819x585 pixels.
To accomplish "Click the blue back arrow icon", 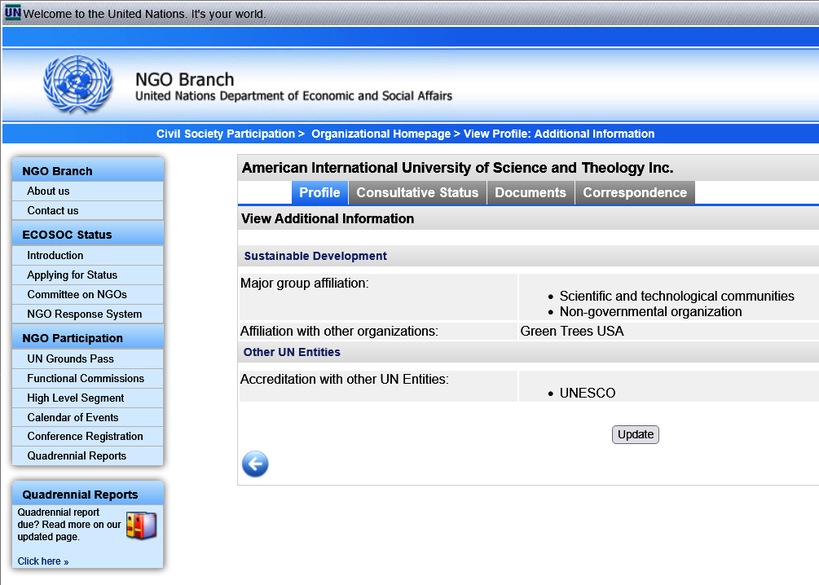I will point(255,464).
